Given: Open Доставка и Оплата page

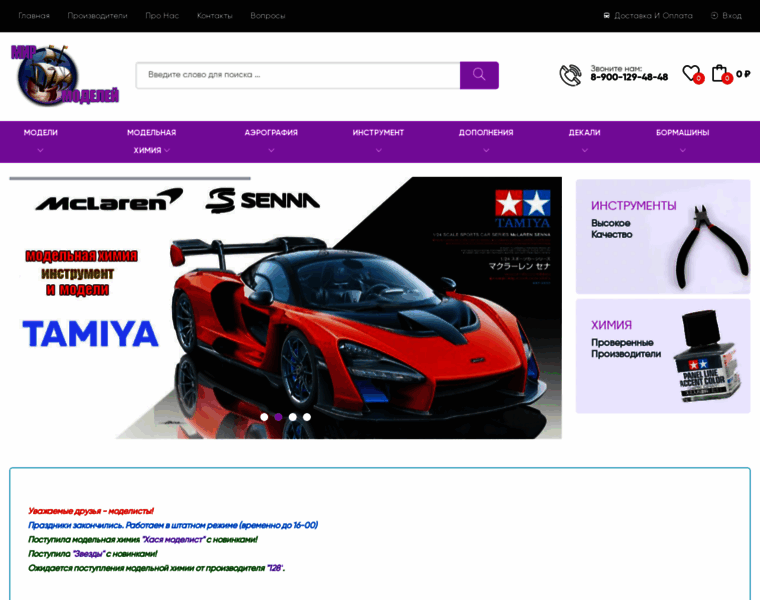Looking at the screenshot, I should coord(647,16).
